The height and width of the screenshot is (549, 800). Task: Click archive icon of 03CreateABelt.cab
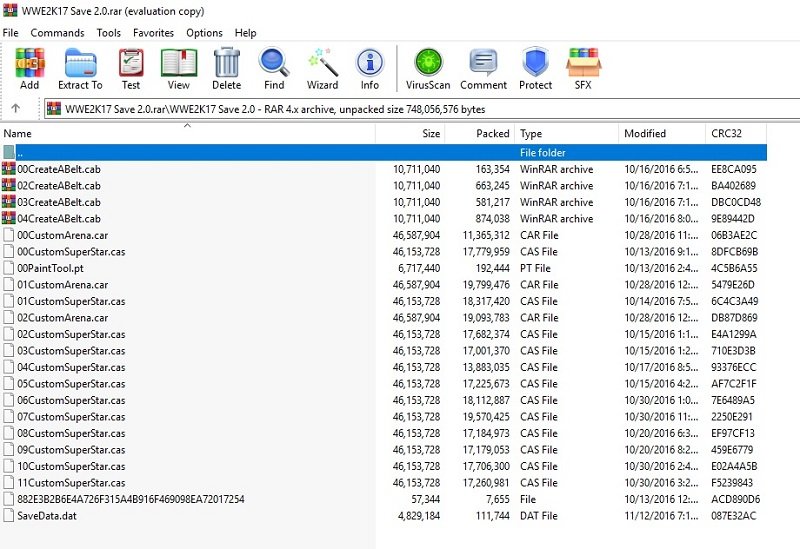tap(9, 202)
